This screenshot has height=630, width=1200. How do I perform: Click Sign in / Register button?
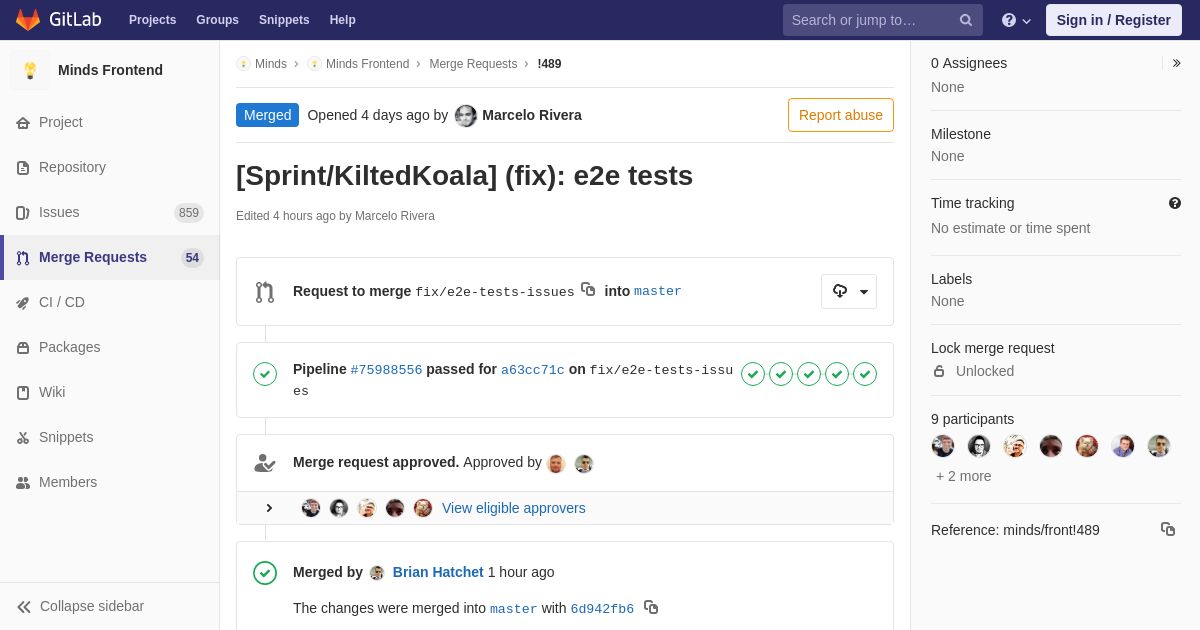click(x=1114, y=20)
